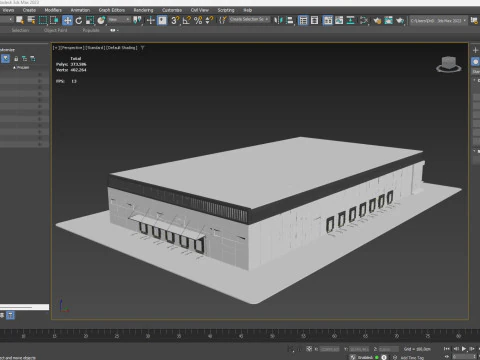Click the X coordinate input field
Image resolution: width=480 pixels, height=360 pixels.
click(x=330, y=349)
